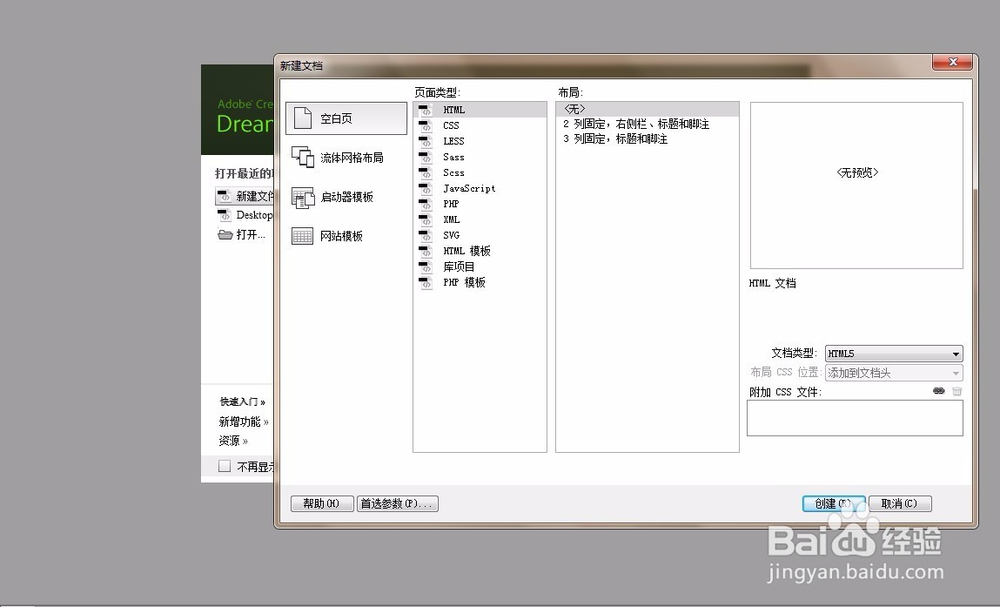Click the file icon beside LESS
Viewport: 1000px width, 607px height.
pyautogui.click(x=426, y=141)
